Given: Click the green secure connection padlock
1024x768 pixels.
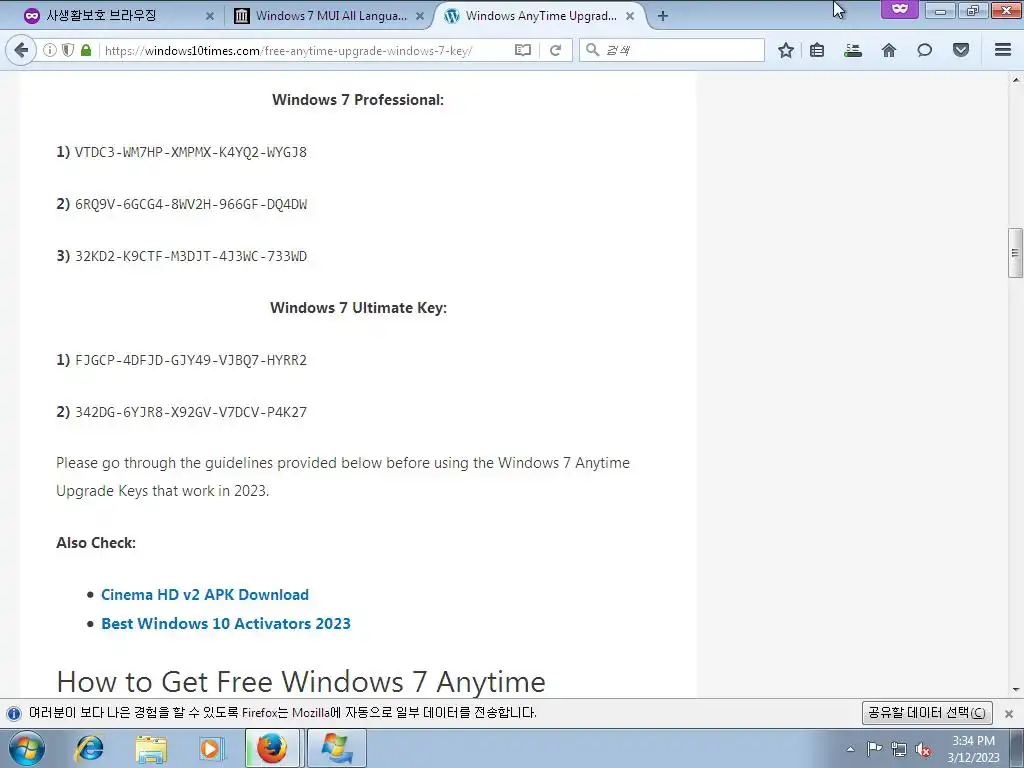Looking at the screenshot, I should coord(86,50).
